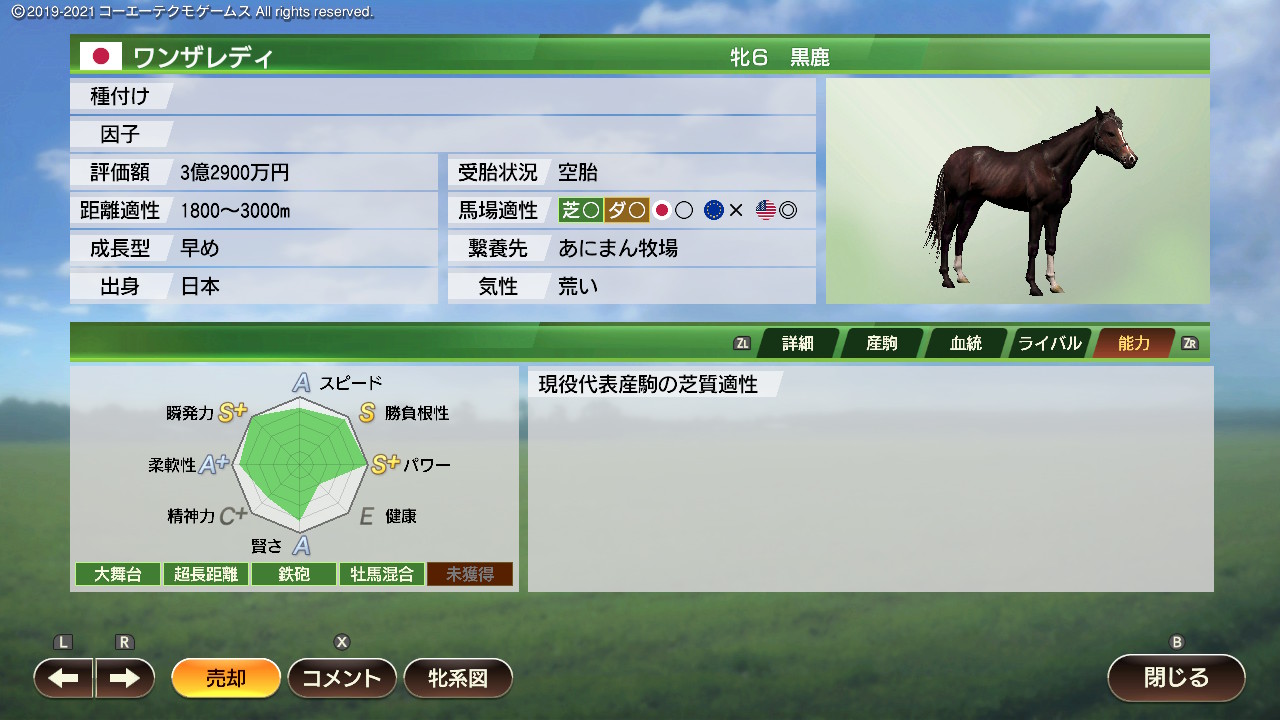Click the 牝6 黒鹿 age and coat text

[780, 57]
